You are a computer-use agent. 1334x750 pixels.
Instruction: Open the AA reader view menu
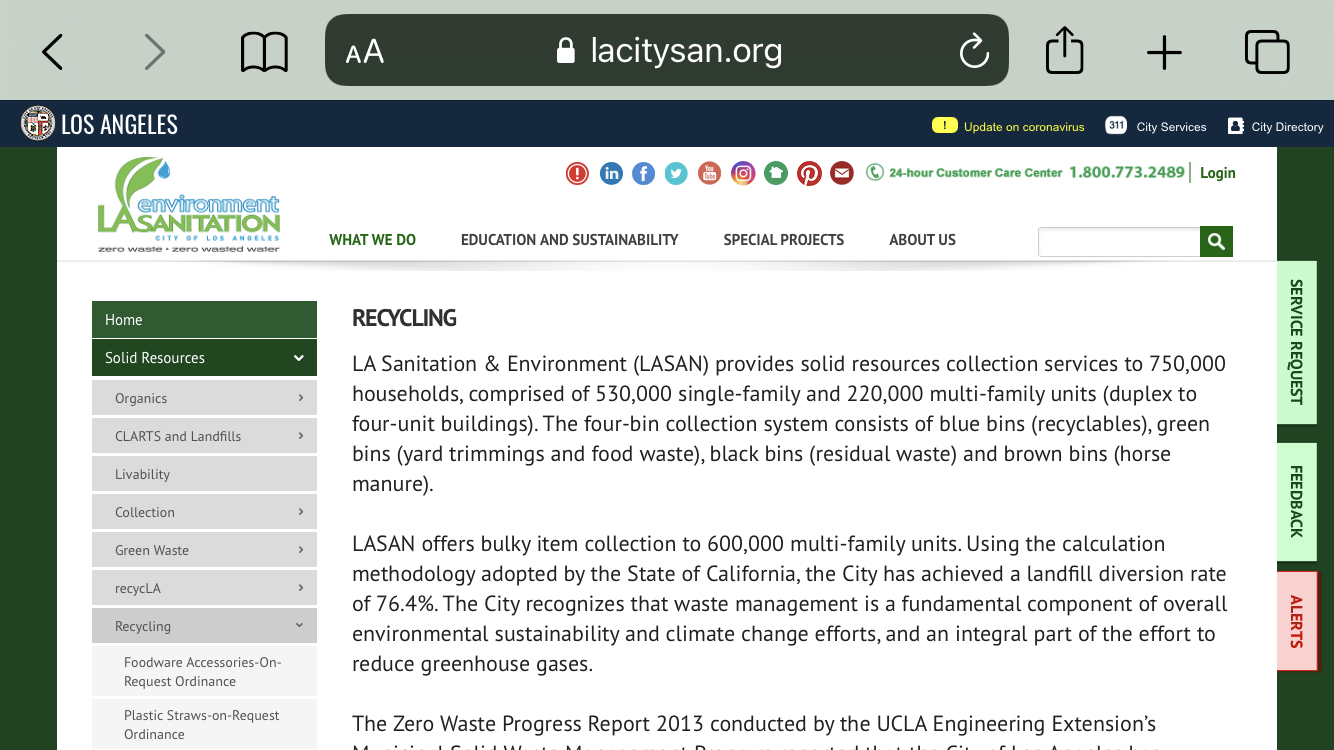point(365,52)
